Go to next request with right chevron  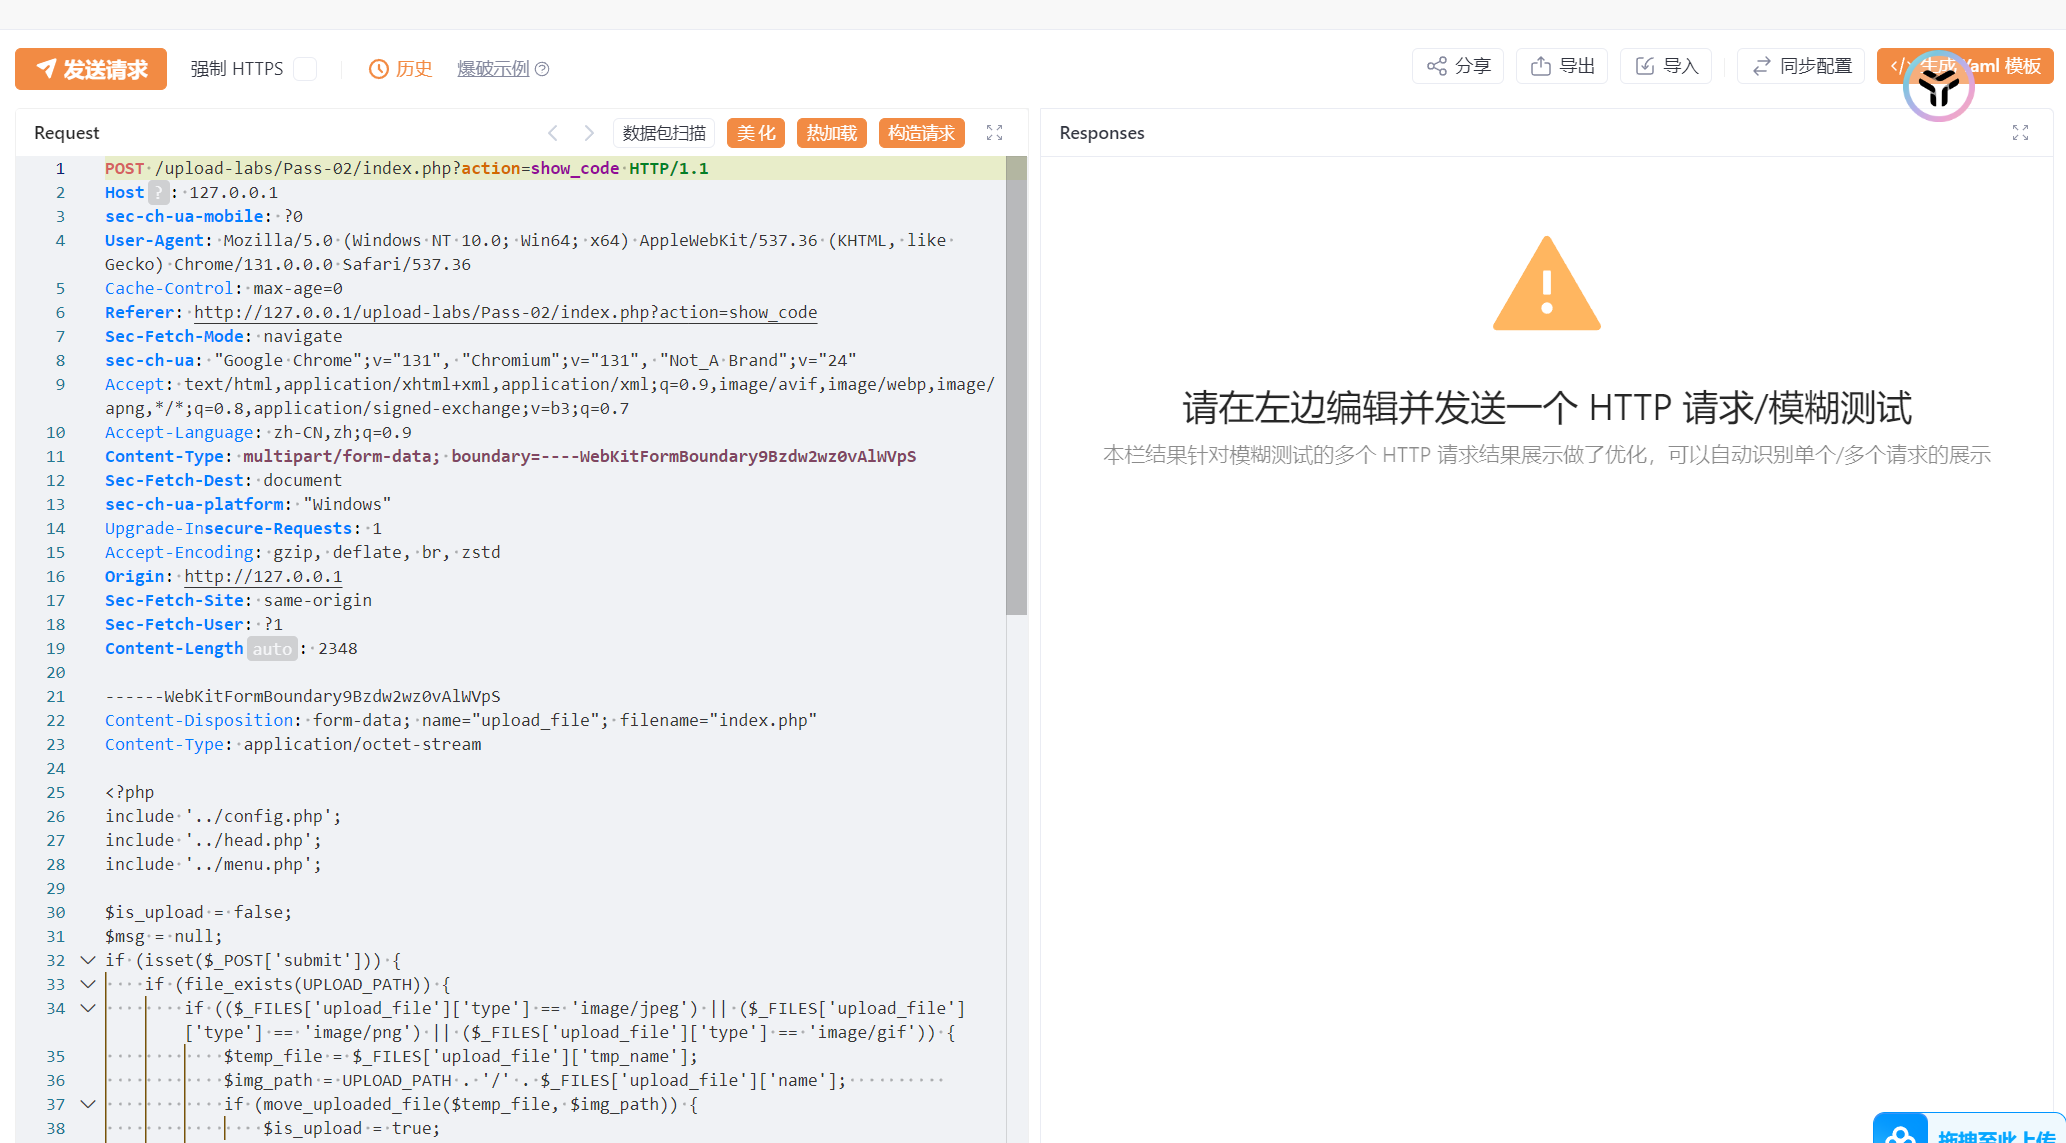coord(589,133)
